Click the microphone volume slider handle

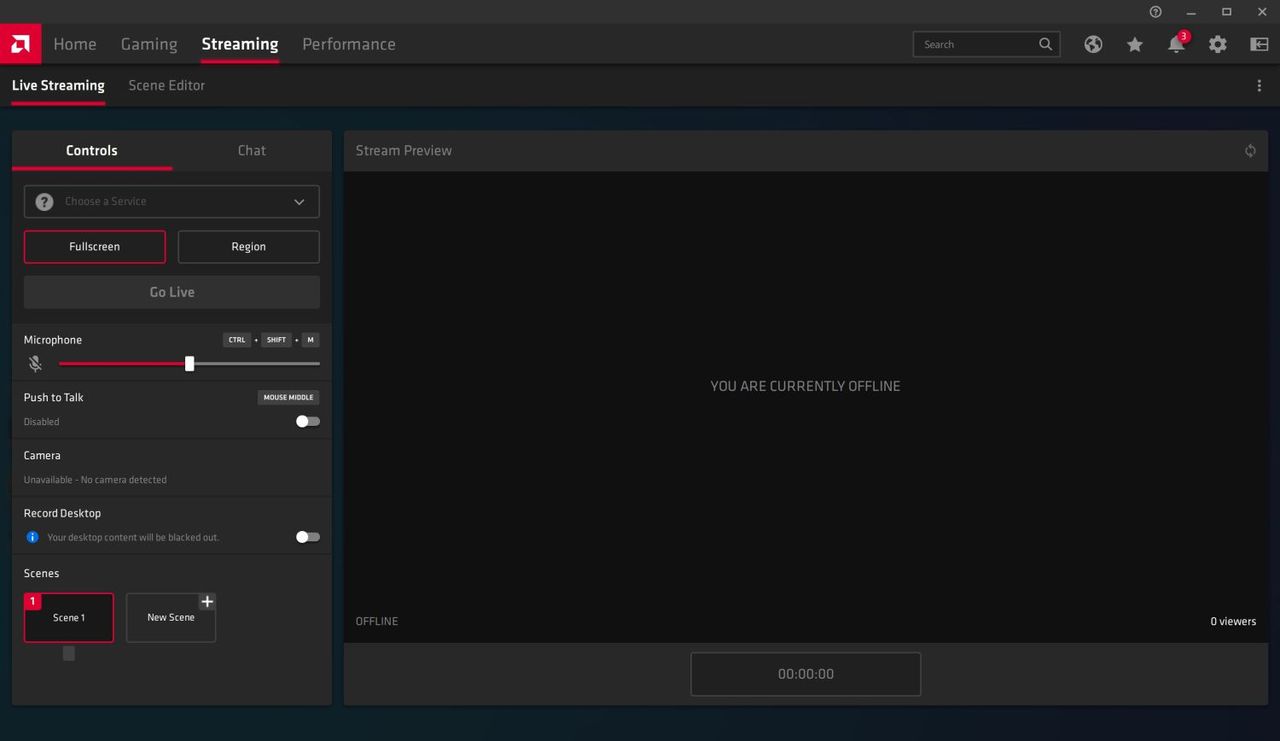(190, 364)
